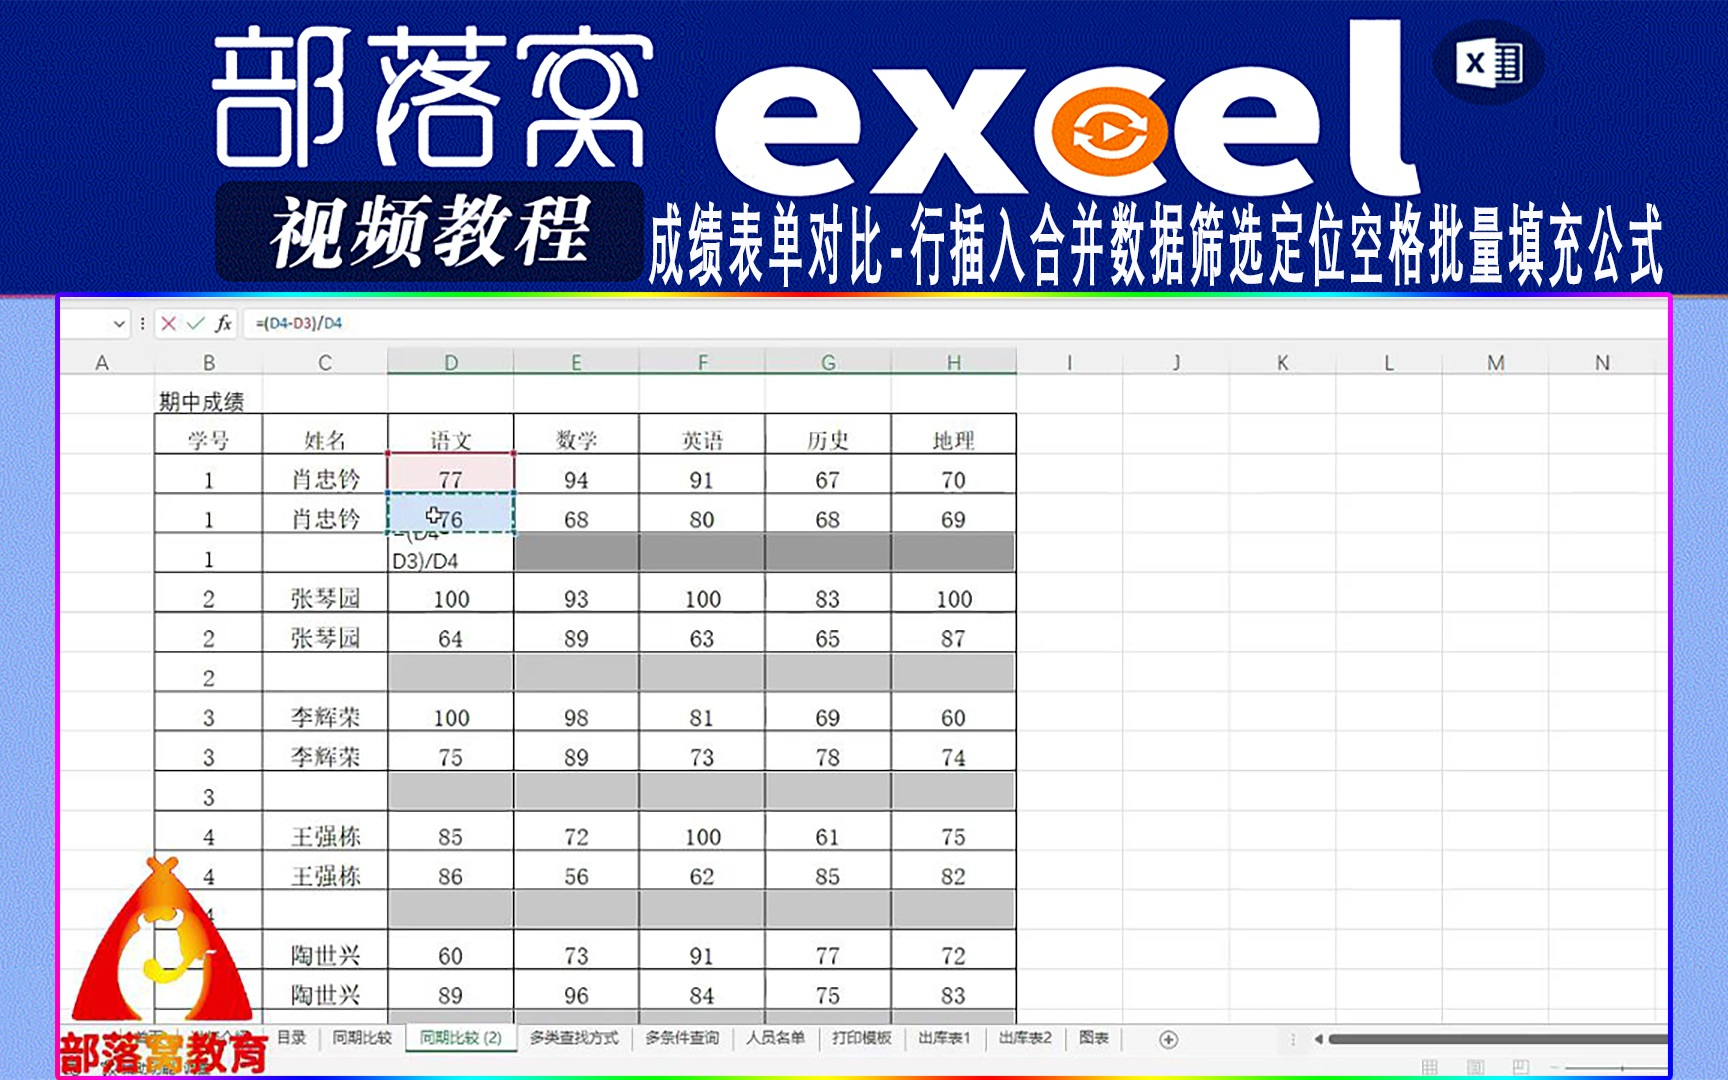Cancel the formula entry with the X icon
1728x1080 pixels.
pyautogui.click(x=168, y=323)
